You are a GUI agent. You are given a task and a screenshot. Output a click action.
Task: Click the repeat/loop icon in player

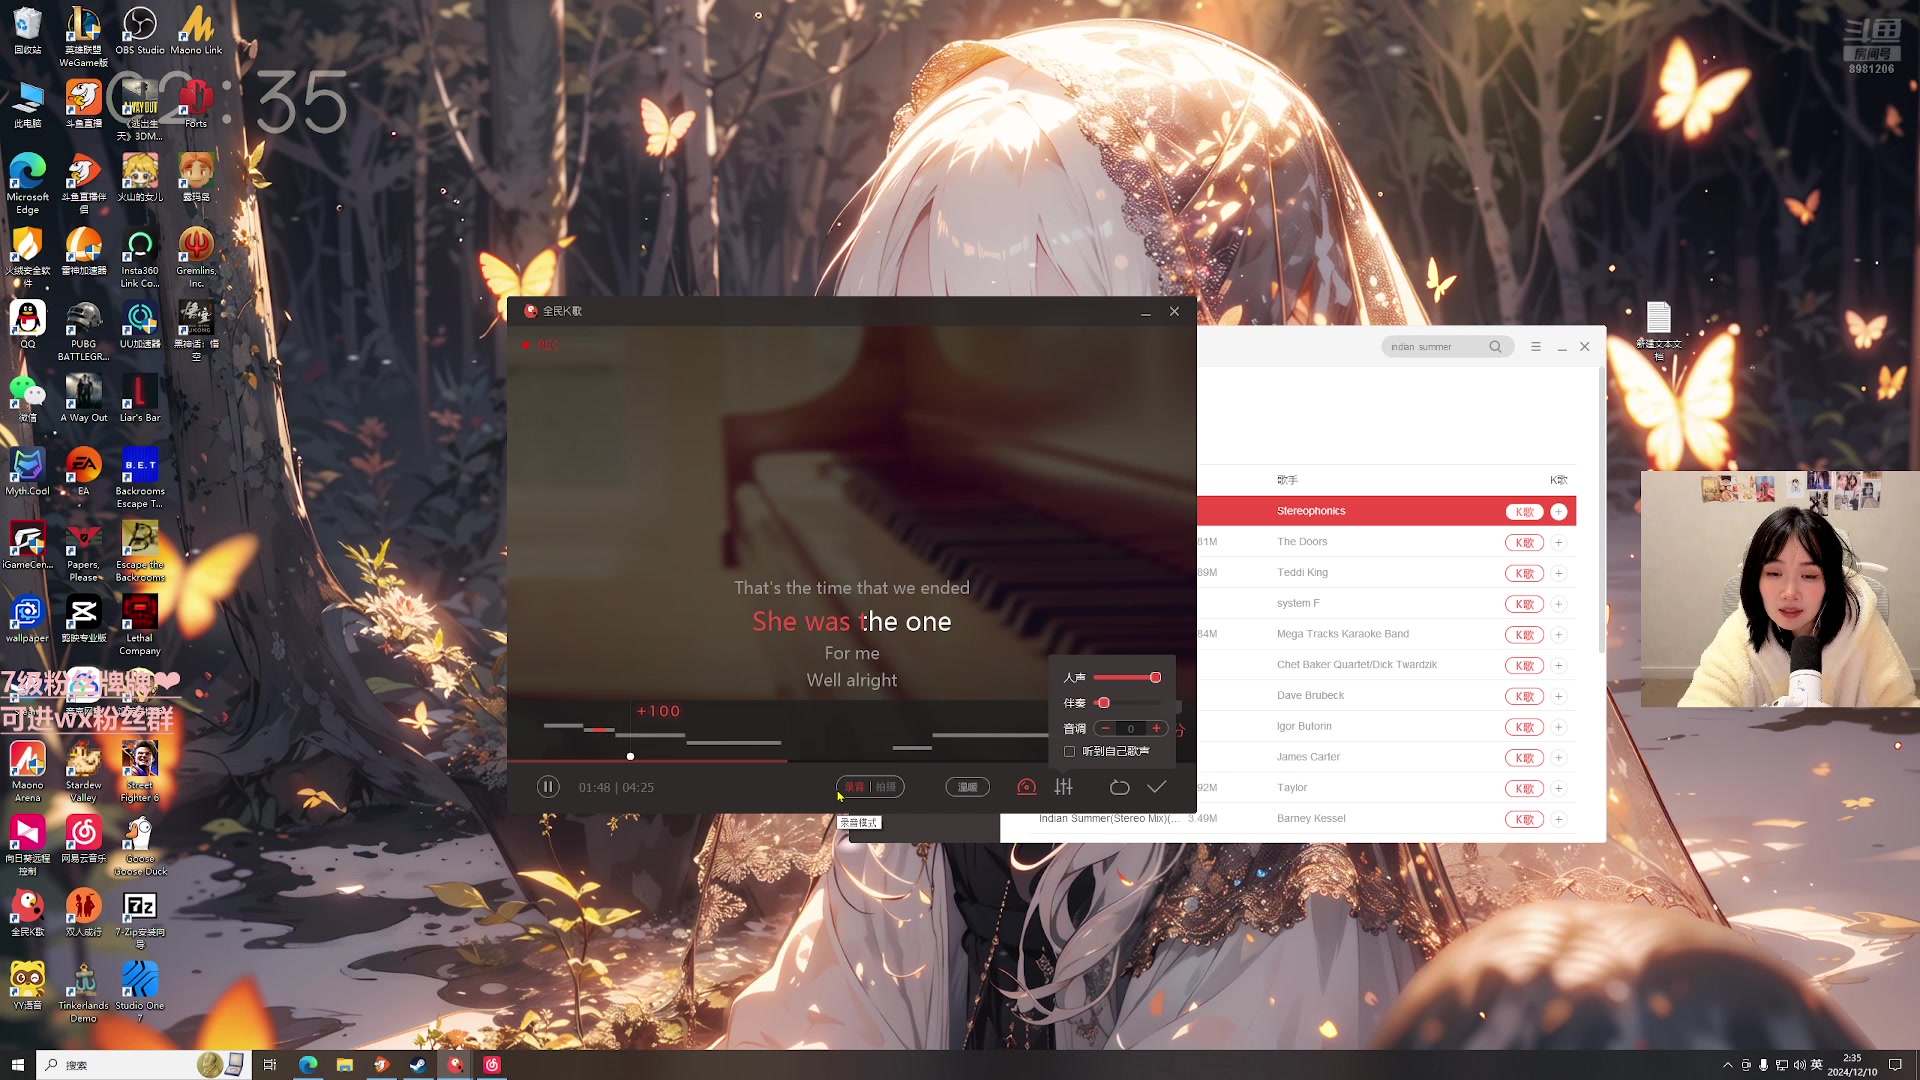click(x=1120, y=787)
